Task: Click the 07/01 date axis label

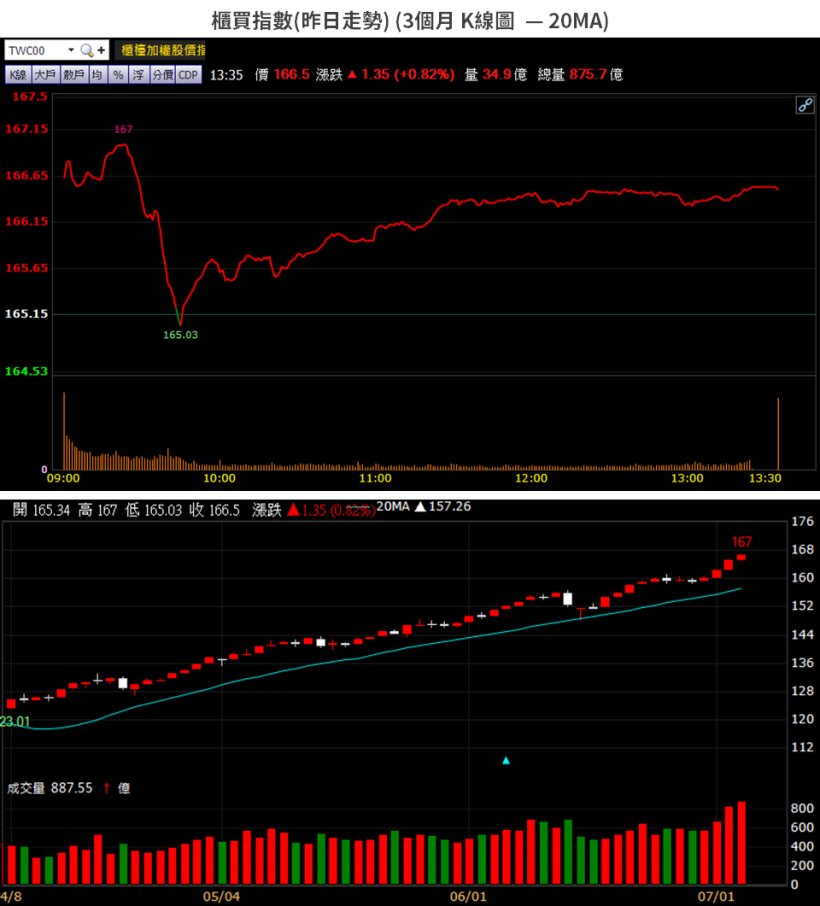Action: coord(715,896)
